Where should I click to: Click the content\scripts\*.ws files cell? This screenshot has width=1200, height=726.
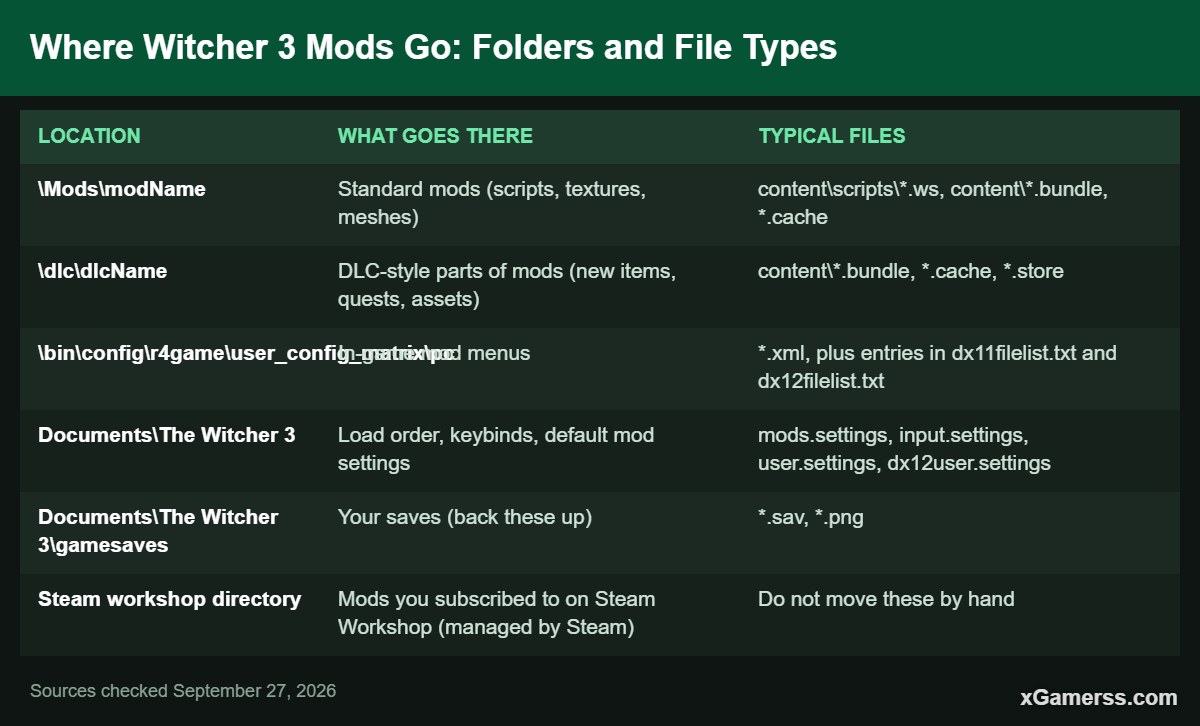932,203
